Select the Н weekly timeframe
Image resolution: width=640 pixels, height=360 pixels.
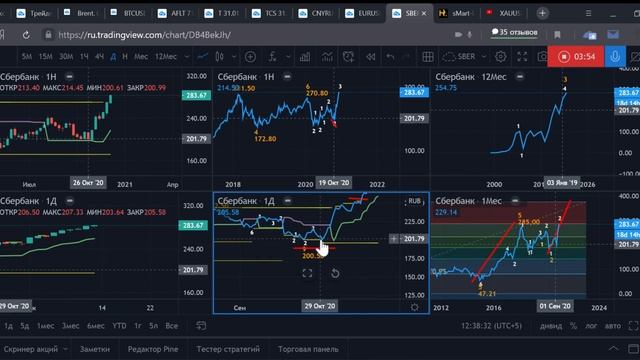(125, 57)
